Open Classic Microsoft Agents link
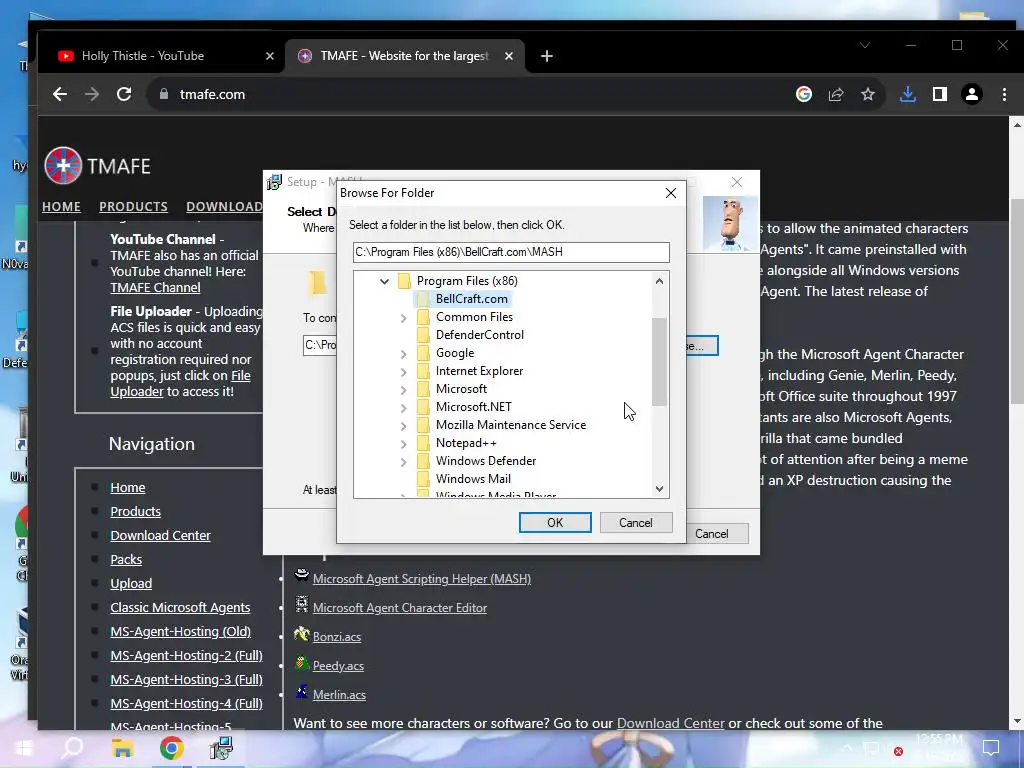Image resolution: width=1024 pixels, height=768 pixels. point(180,607)
